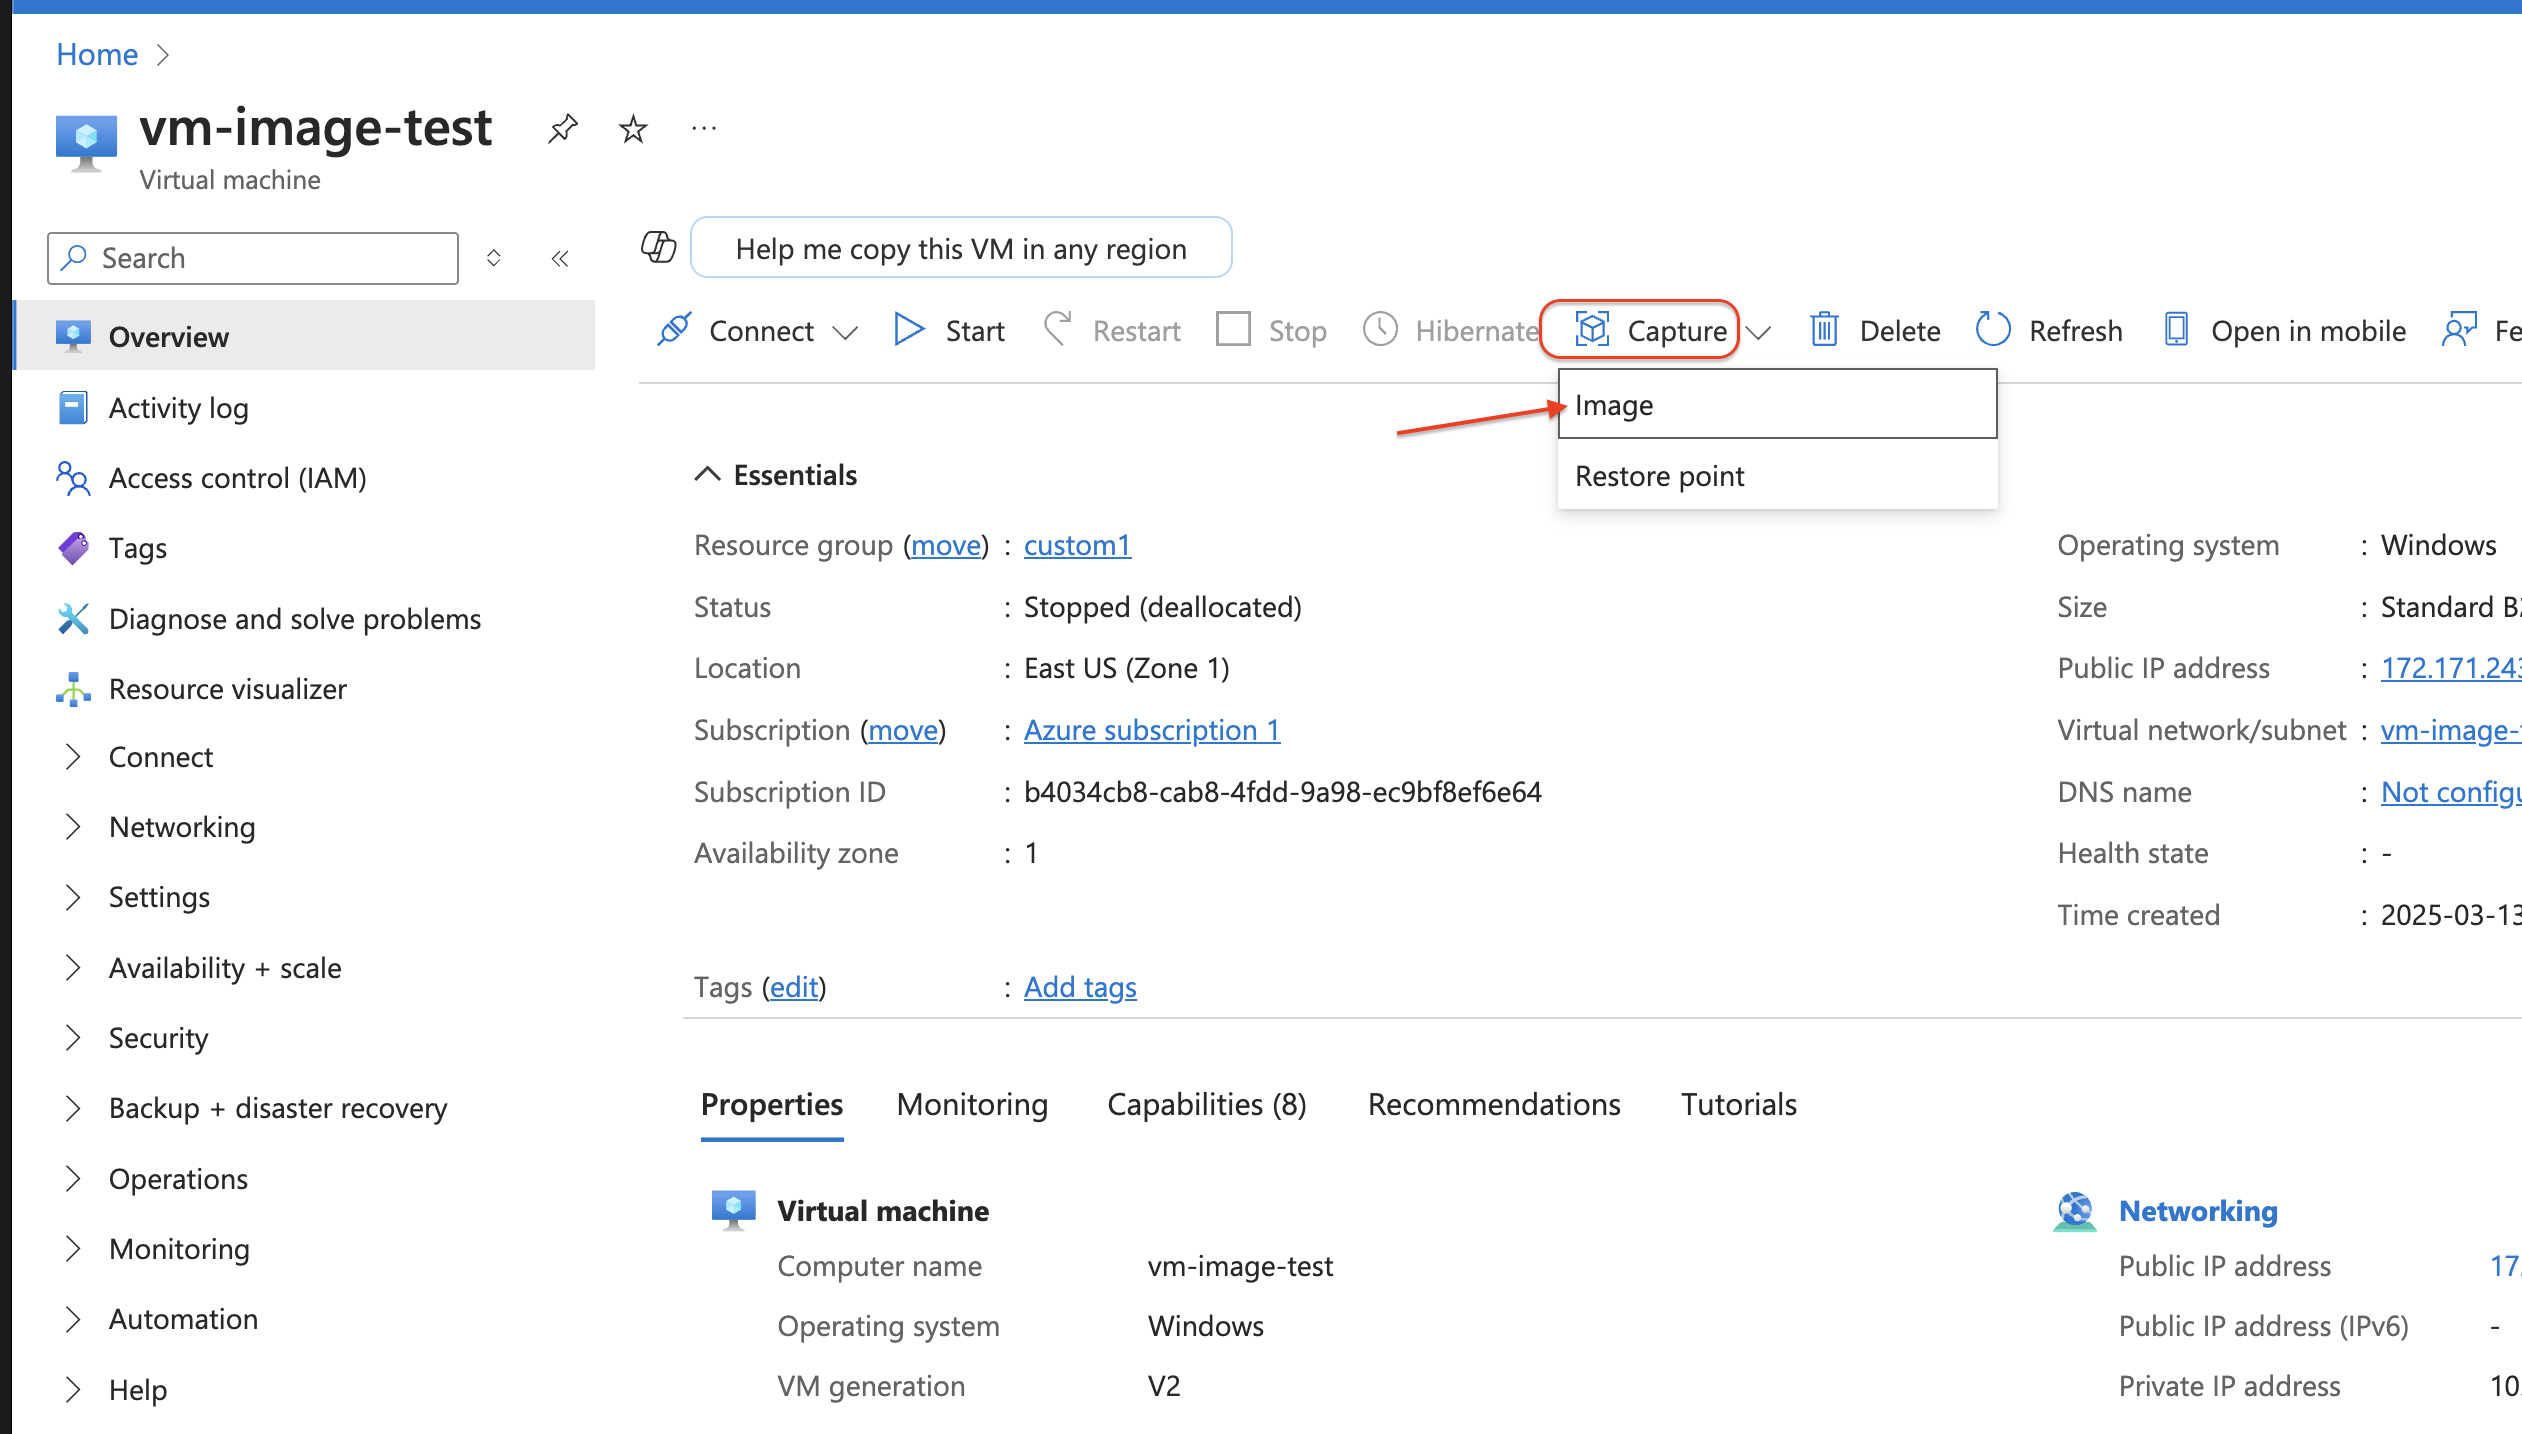
Task: Click the Restart icon
Action: pos(1057,329)
